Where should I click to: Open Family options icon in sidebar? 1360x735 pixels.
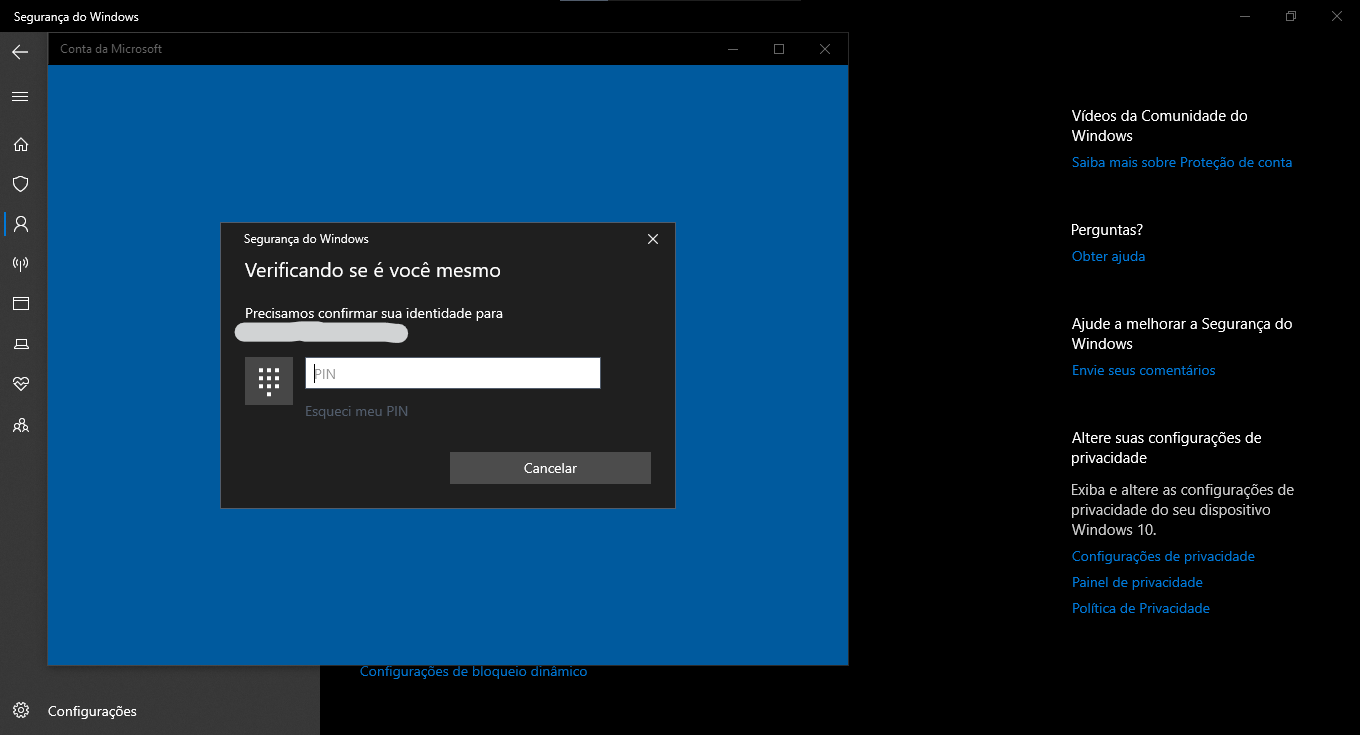click(20, 425)
